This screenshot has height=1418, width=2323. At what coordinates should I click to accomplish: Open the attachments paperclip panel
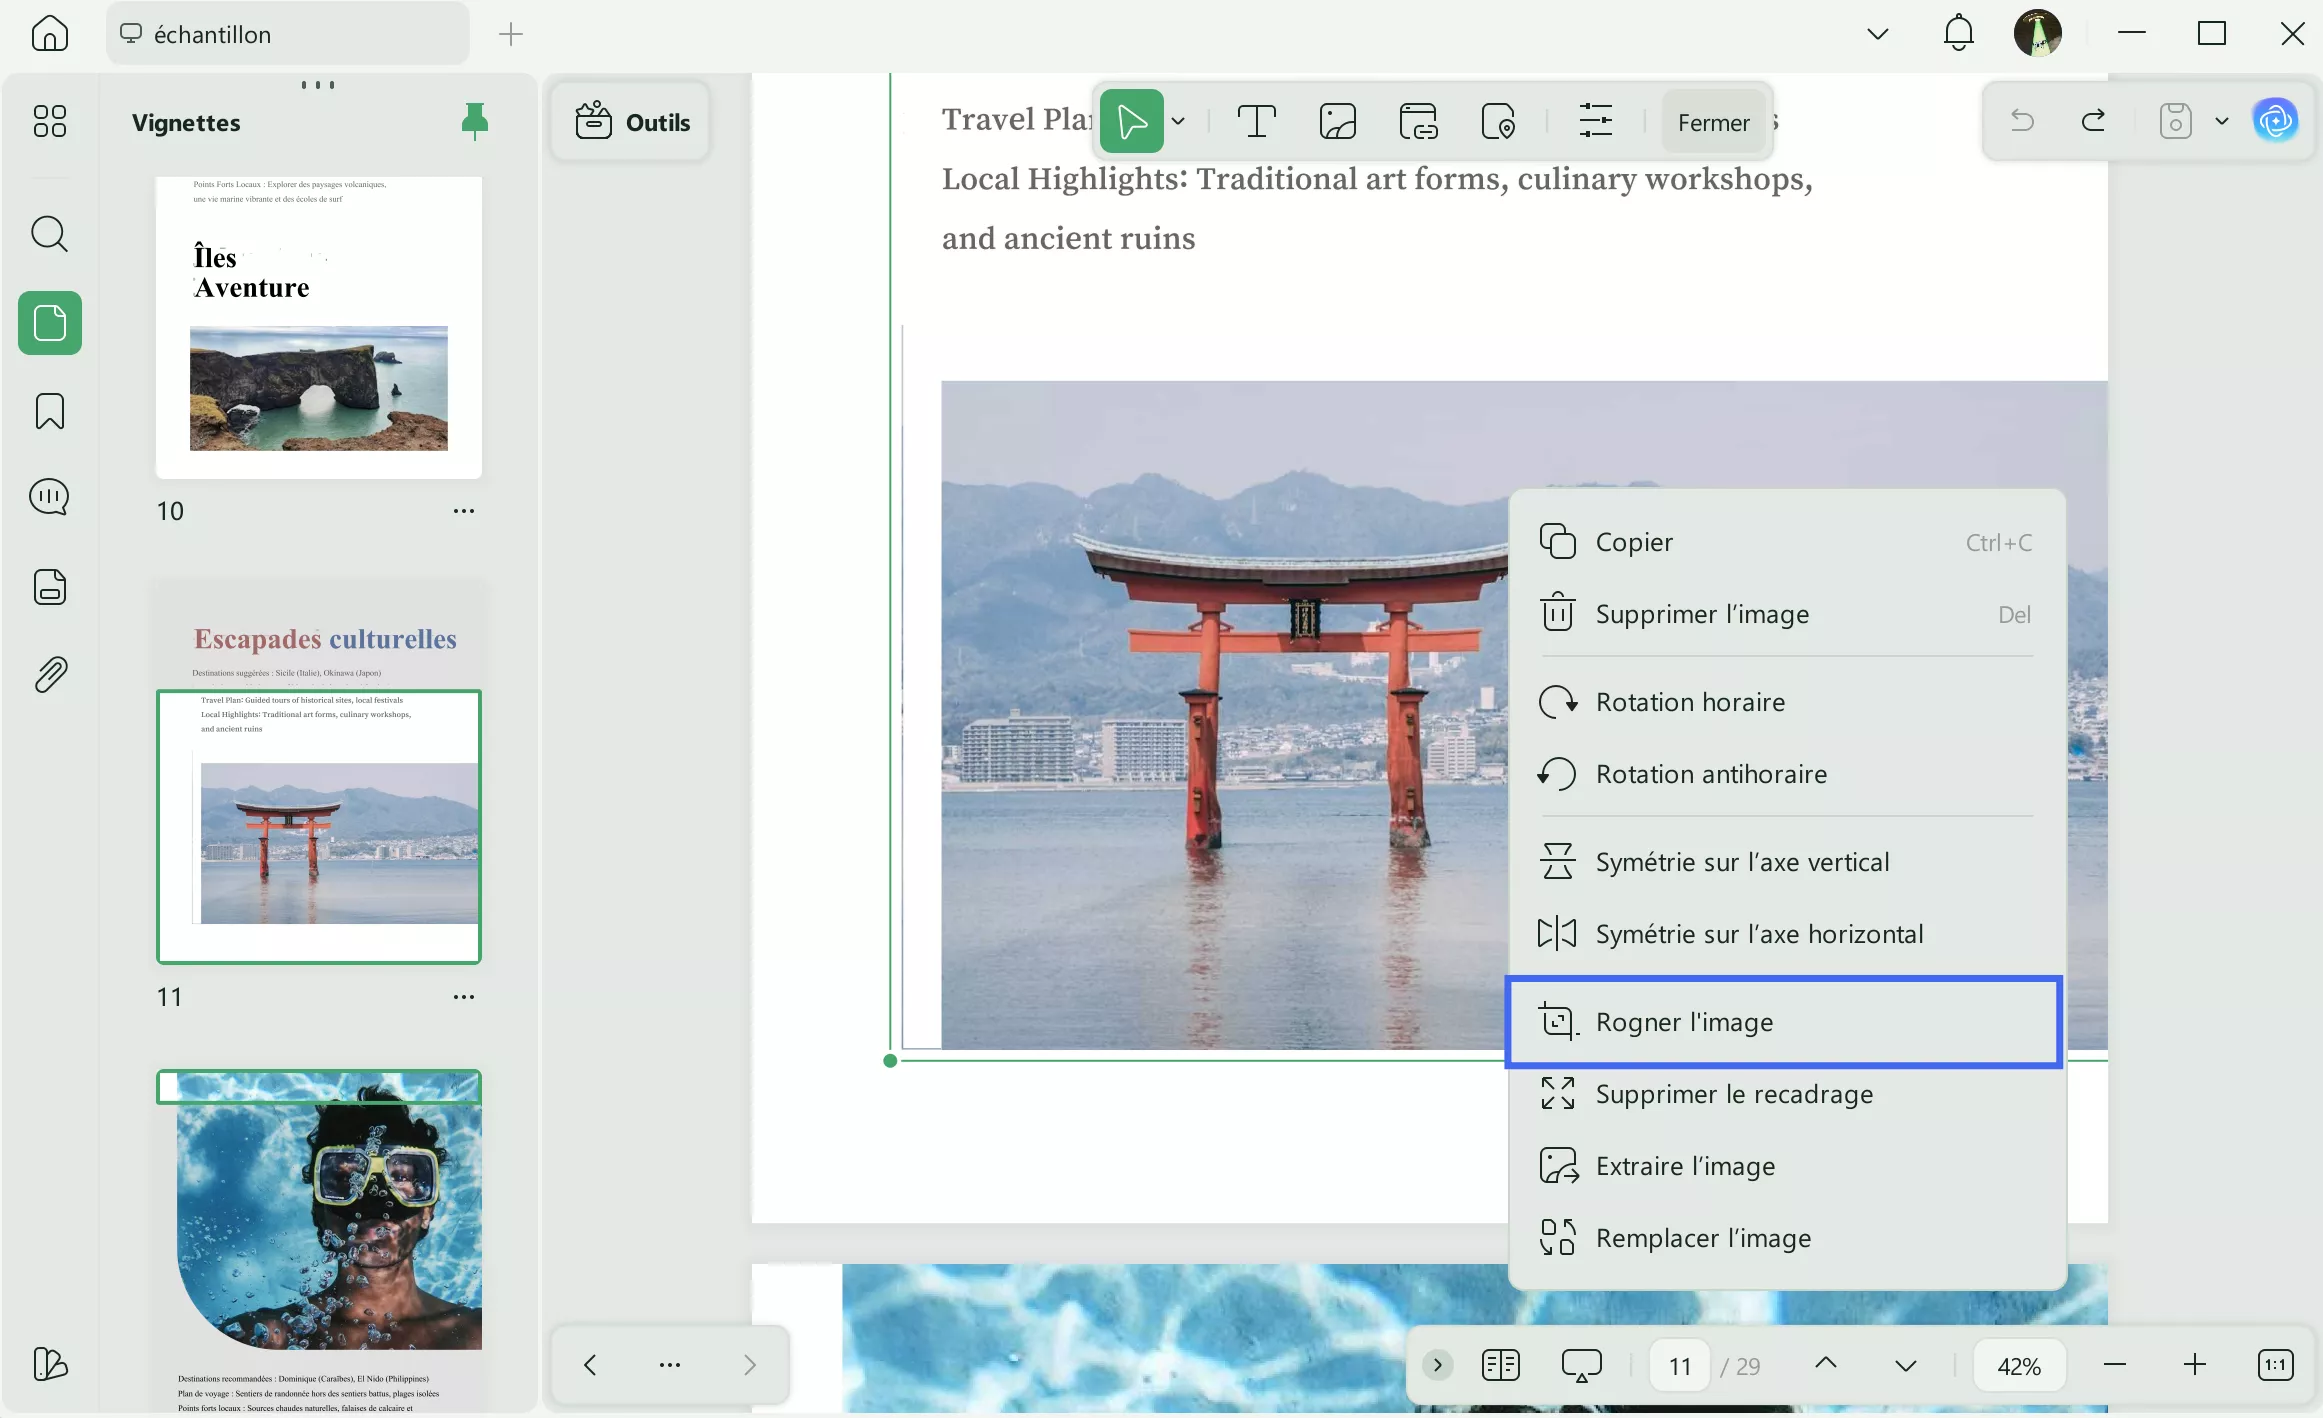(x=49, y=675)
